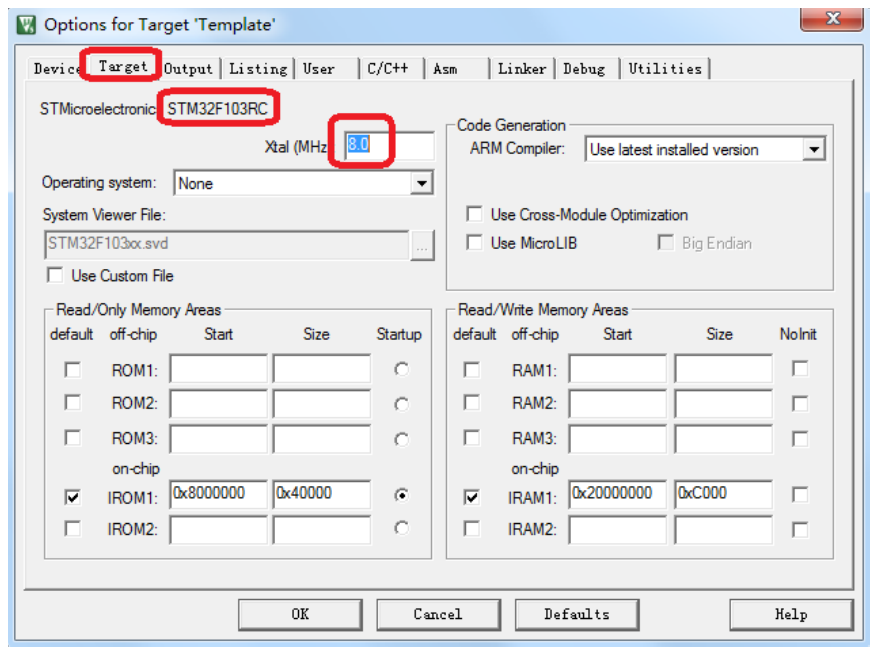Select ROM1 as Startup
This screenshot has height=649, width=878.
click(x=401, y=370)
